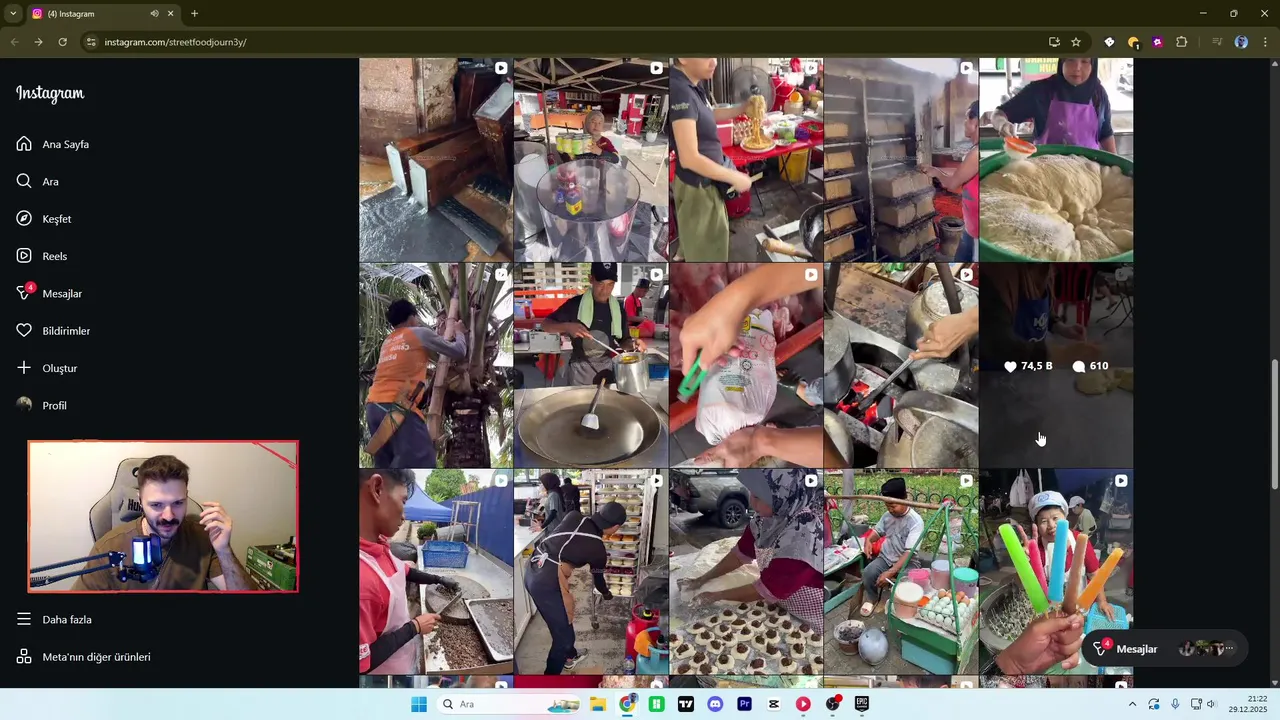This screenshot has height=720, width=1280.
Task: Go forward in browser history
Action: 38,42
